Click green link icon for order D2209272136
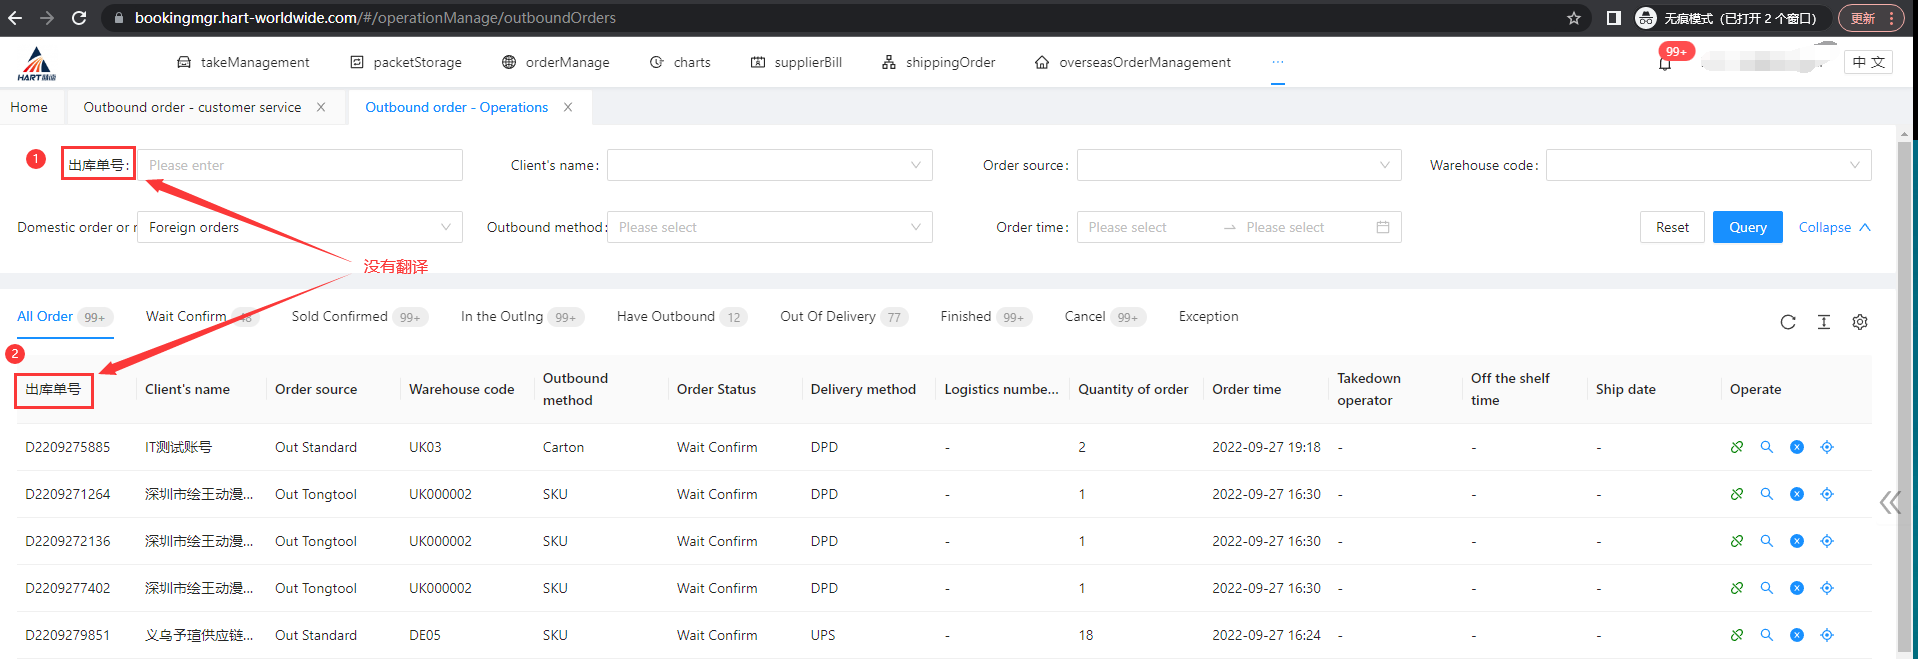Image resolution: width=1918 pixels, height=659 pixels. [1737, 541]
